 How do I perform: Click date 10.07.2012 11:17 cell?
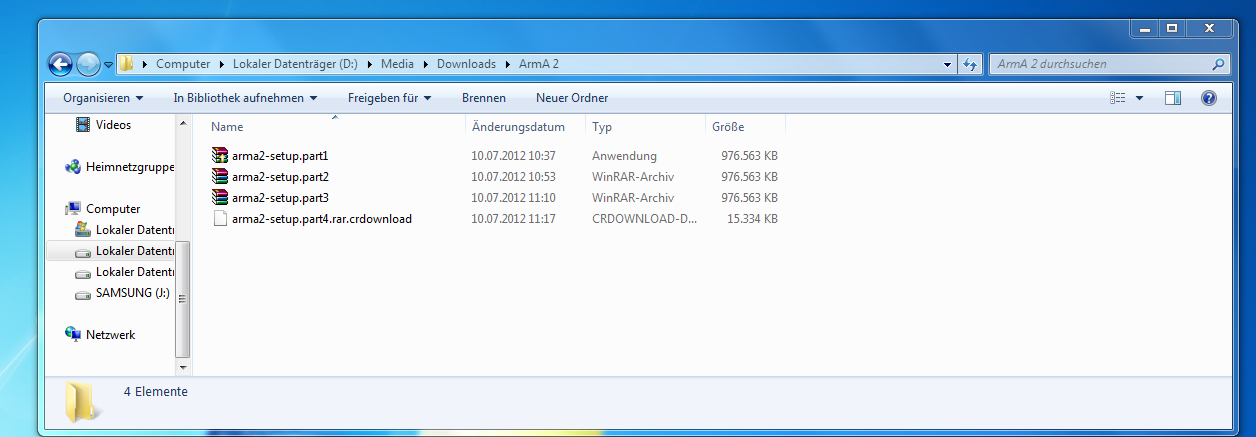pos(513,219)
